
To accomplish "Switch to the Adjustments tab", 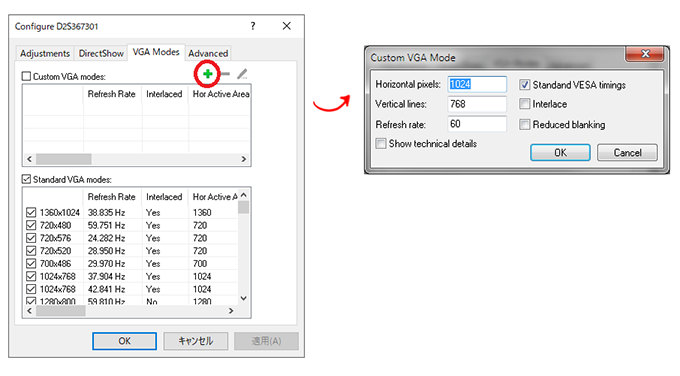I will 45,53.
